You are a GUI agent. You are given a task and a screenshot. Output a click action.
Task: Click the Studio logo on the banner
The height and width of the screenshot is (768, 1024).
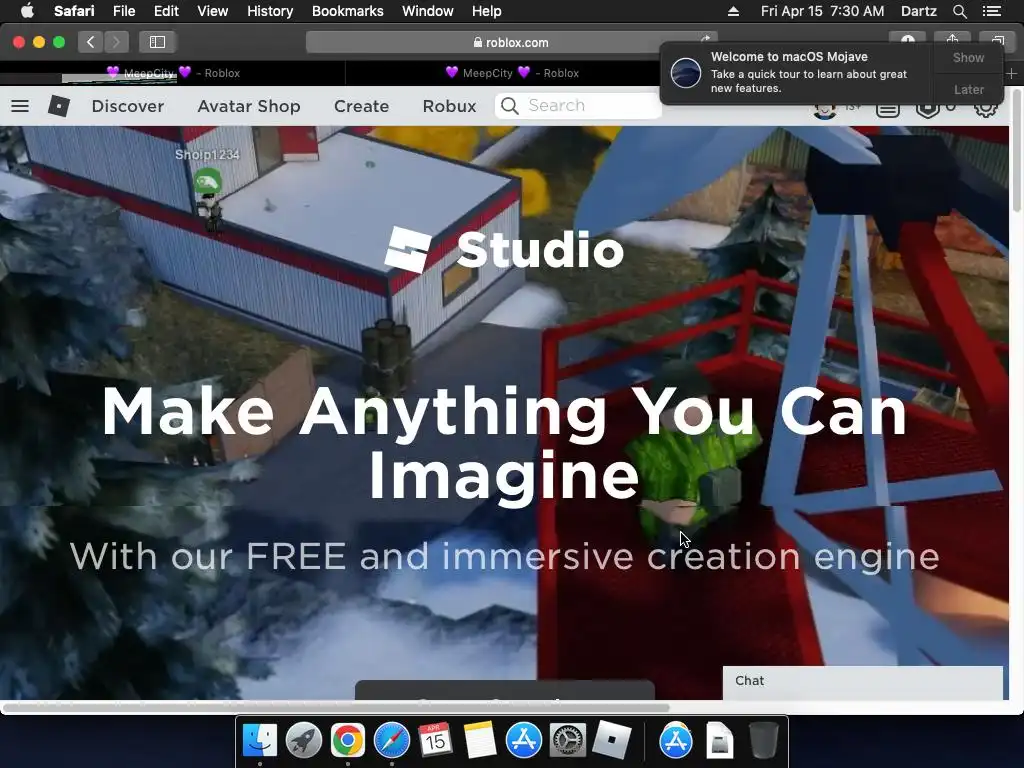click(x=504, y=249)
